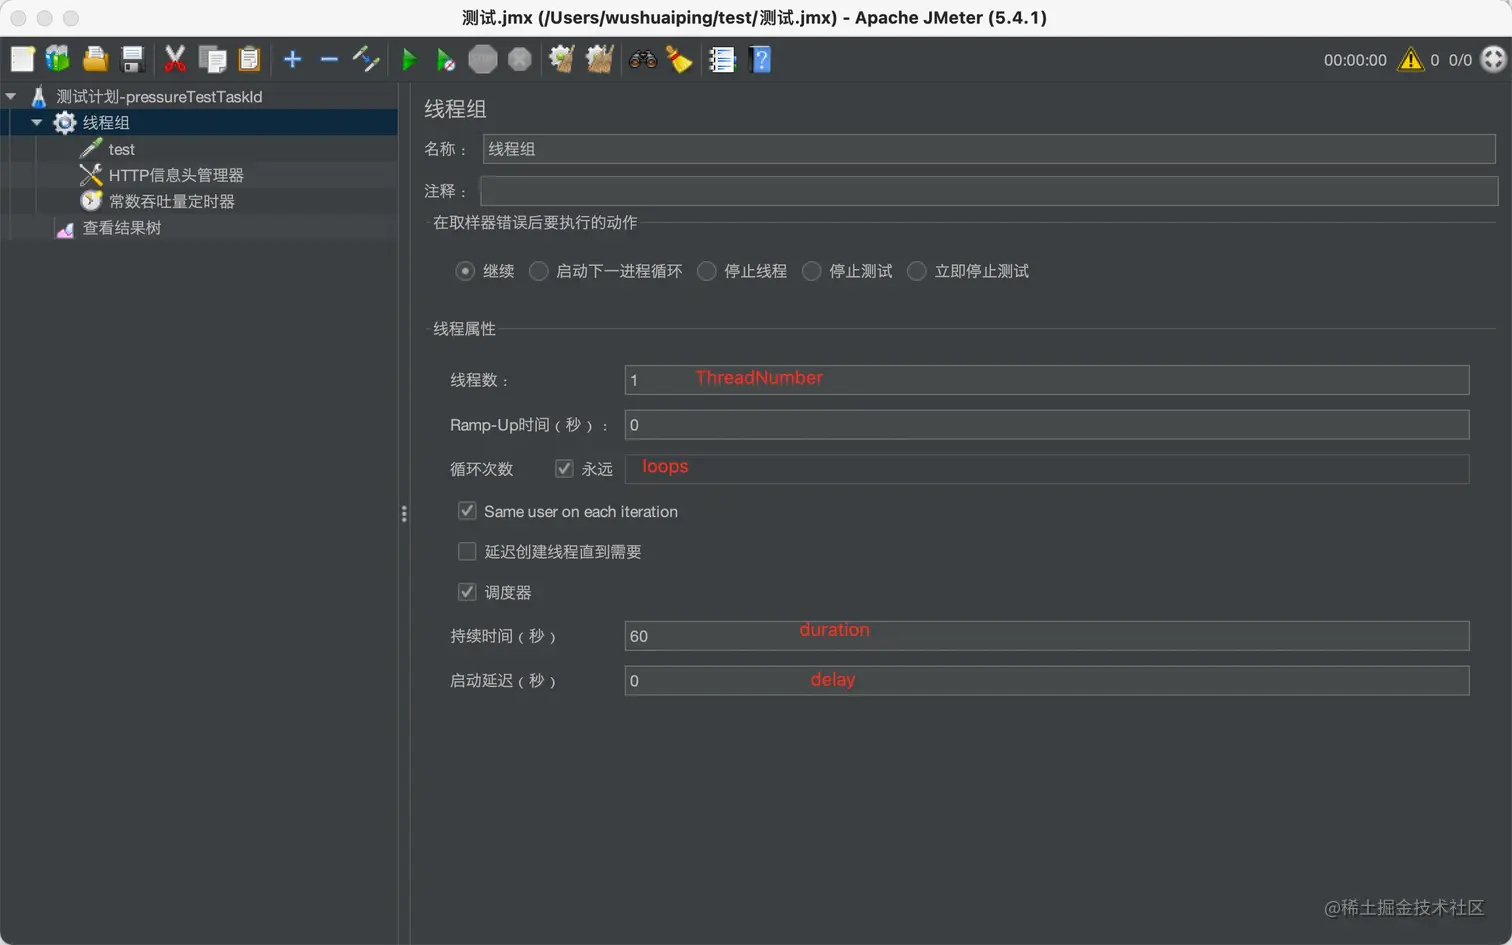Select HTTP信息头管理器 in the tree
This screenshot has height=945, width=1512.
[x=176, y=175]
